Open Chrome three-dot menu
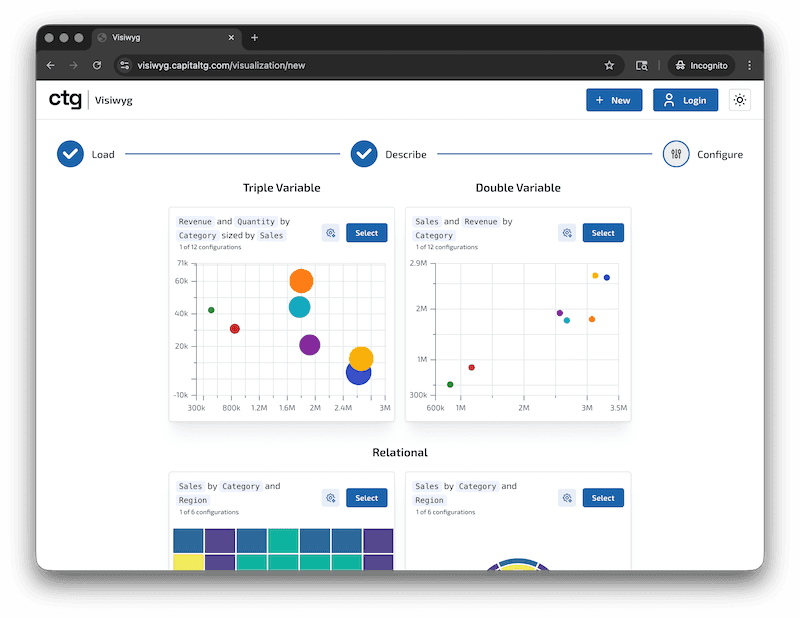 tap(750, 65)
